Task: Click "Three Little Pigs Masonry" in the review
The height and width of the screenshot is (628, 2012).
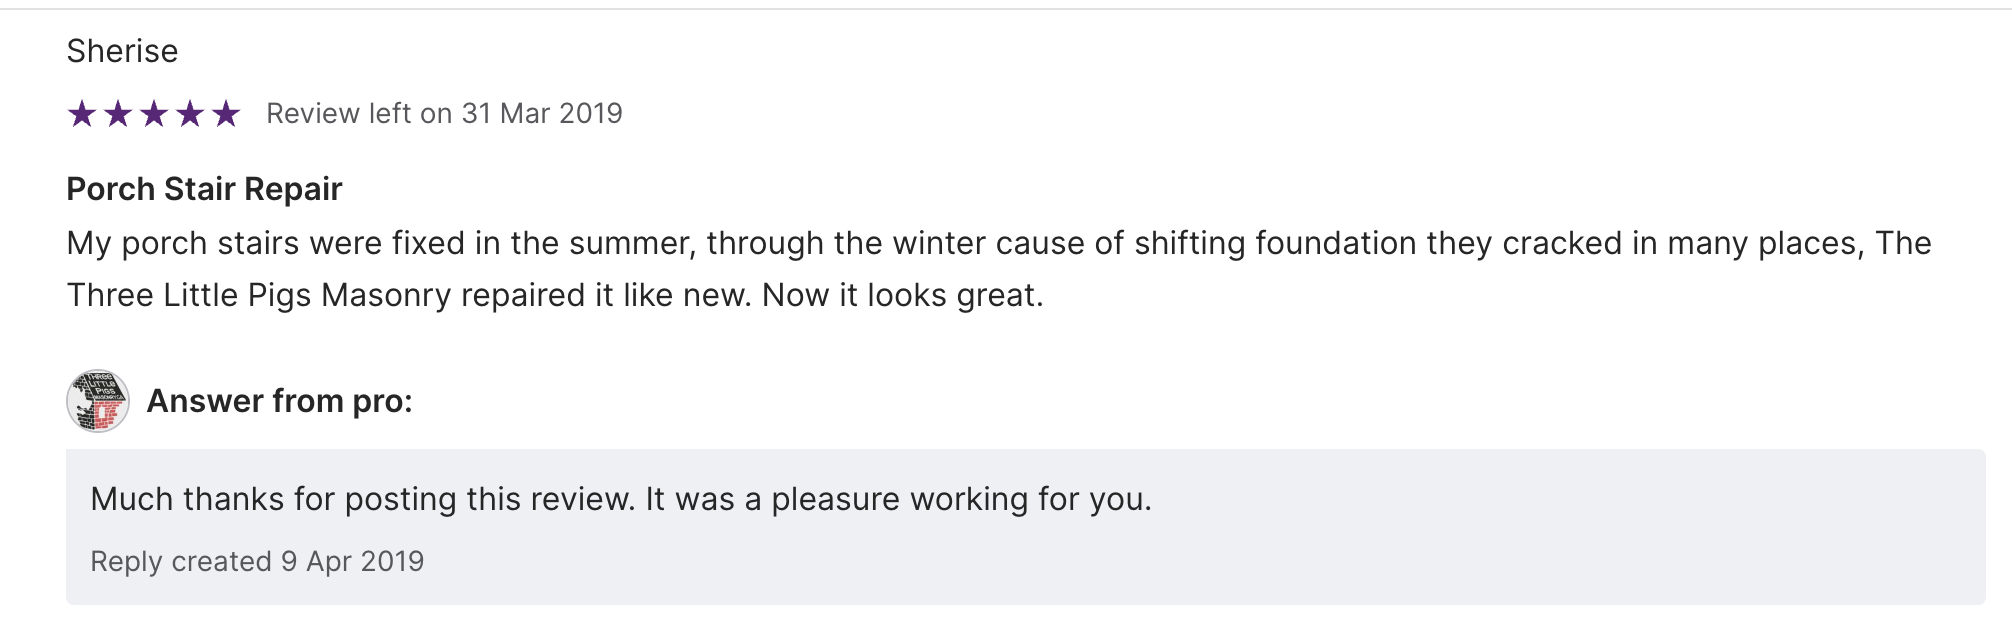Action: pyautogui.click(x=259, y=296)
